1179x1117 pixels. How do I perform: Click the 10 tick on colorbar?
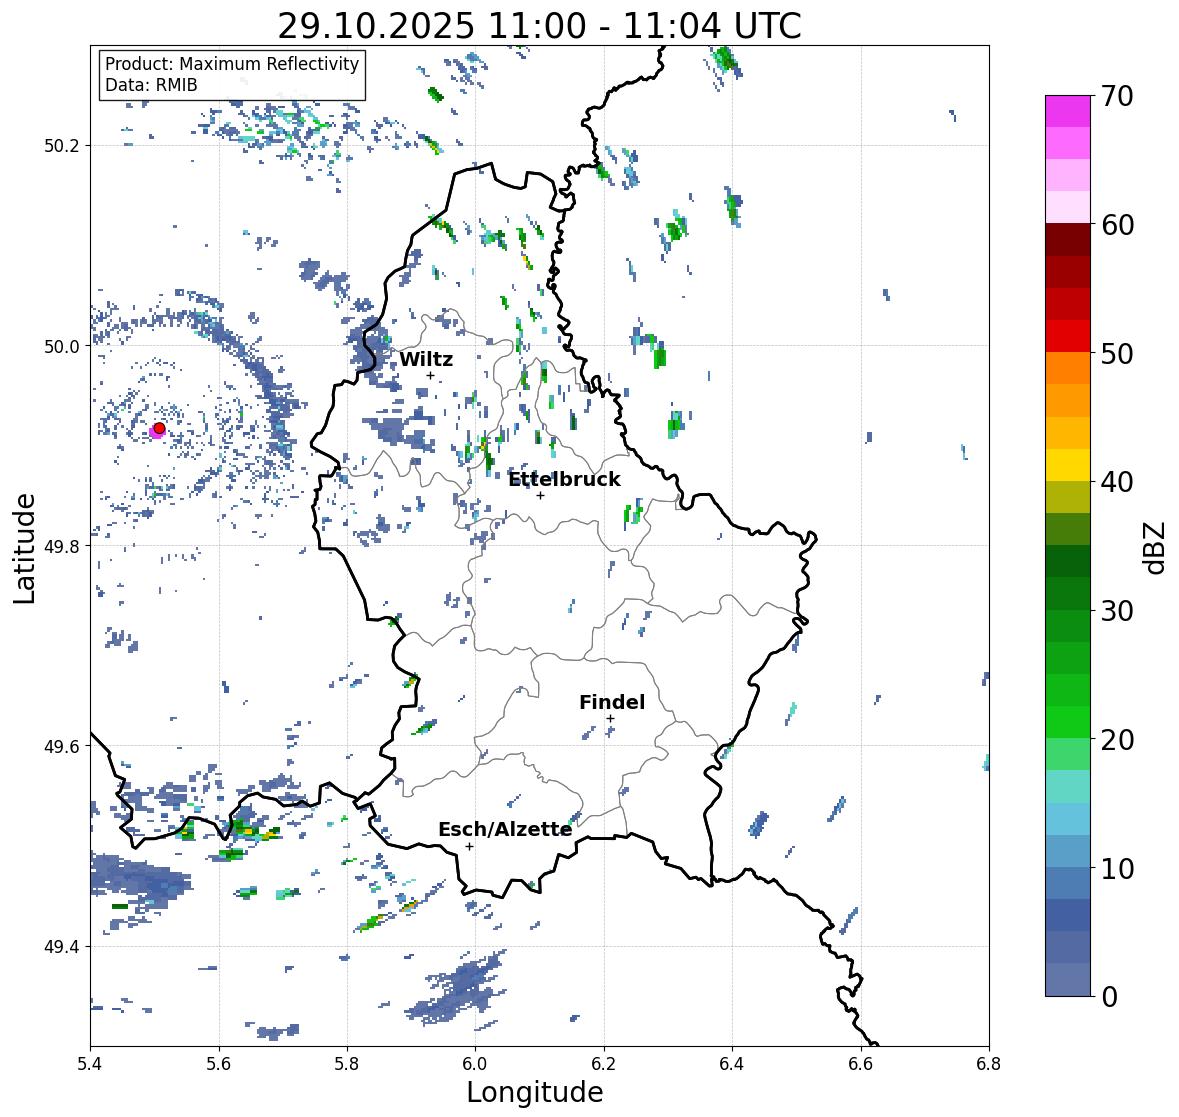coord(1117,868)
